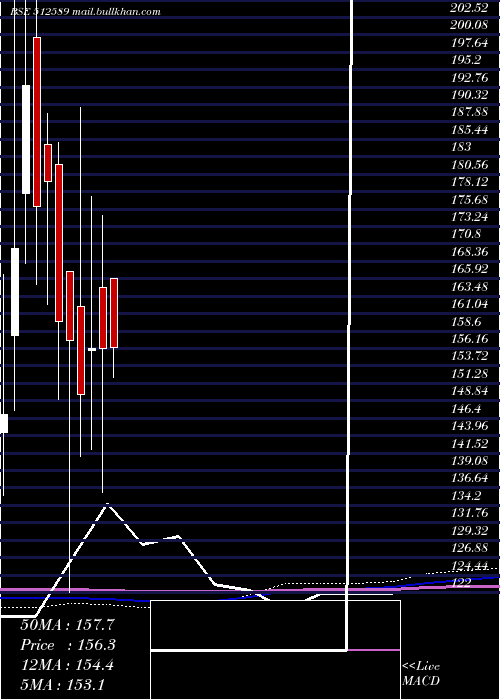Click the 153.72 price label
Image resolution: width=500 pixels, height=700 pixels.
coord(469,356)
